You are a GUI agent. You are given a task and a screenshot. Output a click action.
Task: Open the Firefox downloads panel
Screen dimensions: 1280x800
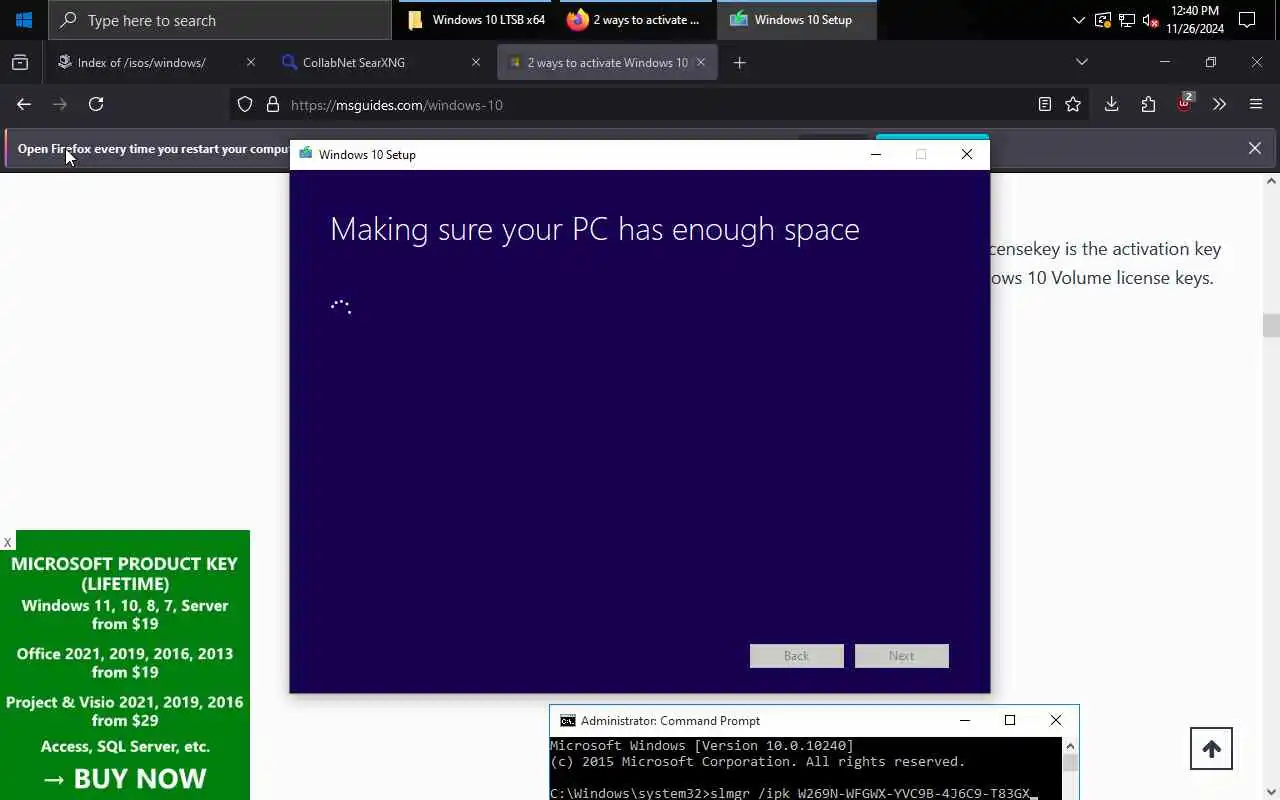(x=1111, y=104)
